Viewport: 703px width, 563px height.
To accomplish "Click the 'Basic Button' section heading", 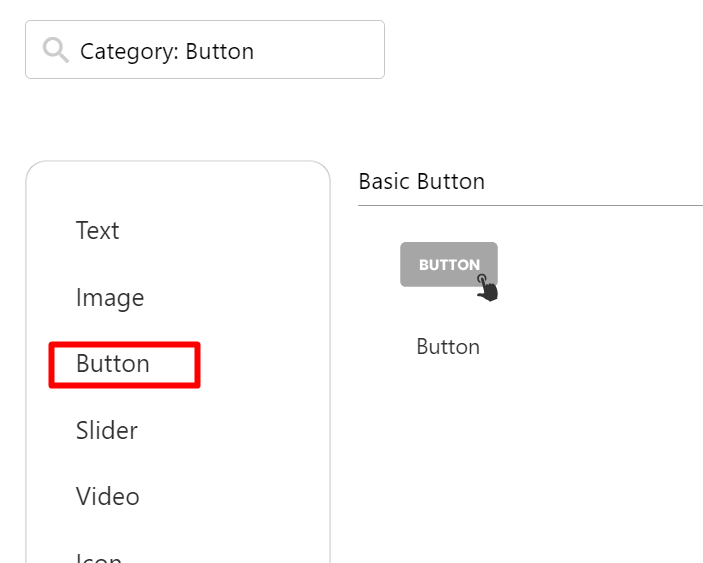I will point(421,182).
